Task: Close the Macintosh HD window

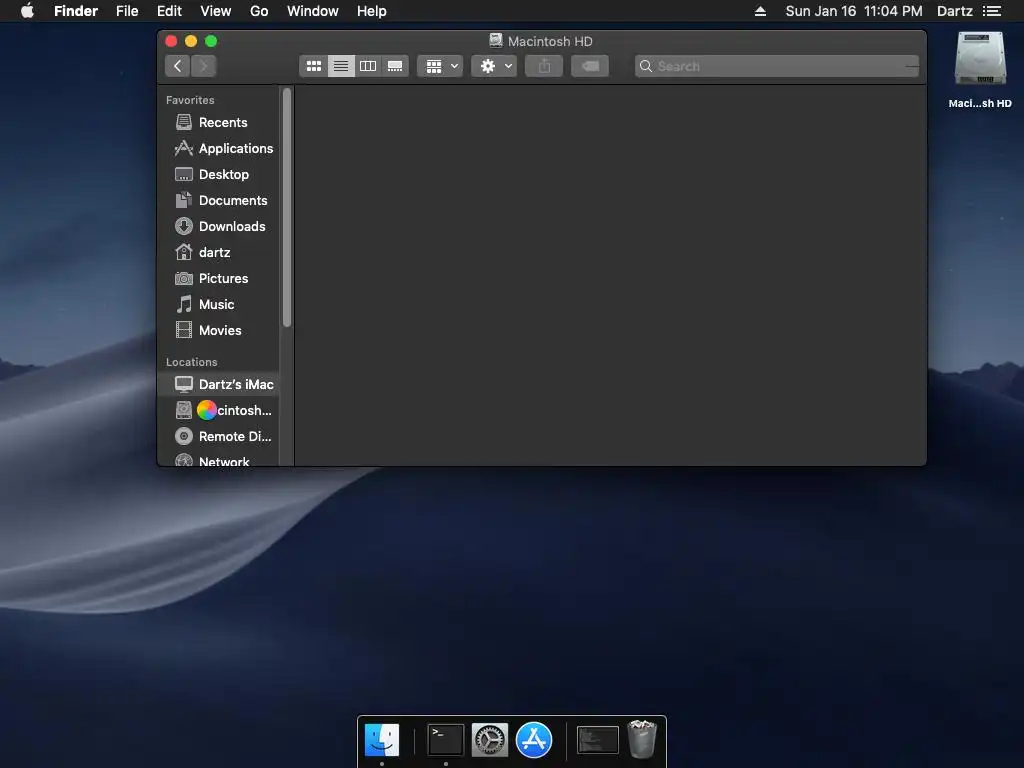Action: point(171,41)
